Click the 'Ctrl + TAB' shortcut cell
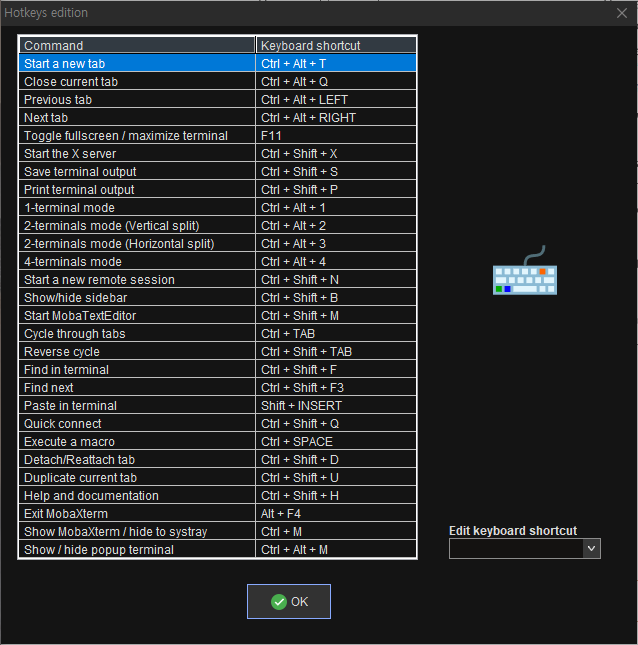The height and width of the screenshot is (645, 638). tap(336, 334)
